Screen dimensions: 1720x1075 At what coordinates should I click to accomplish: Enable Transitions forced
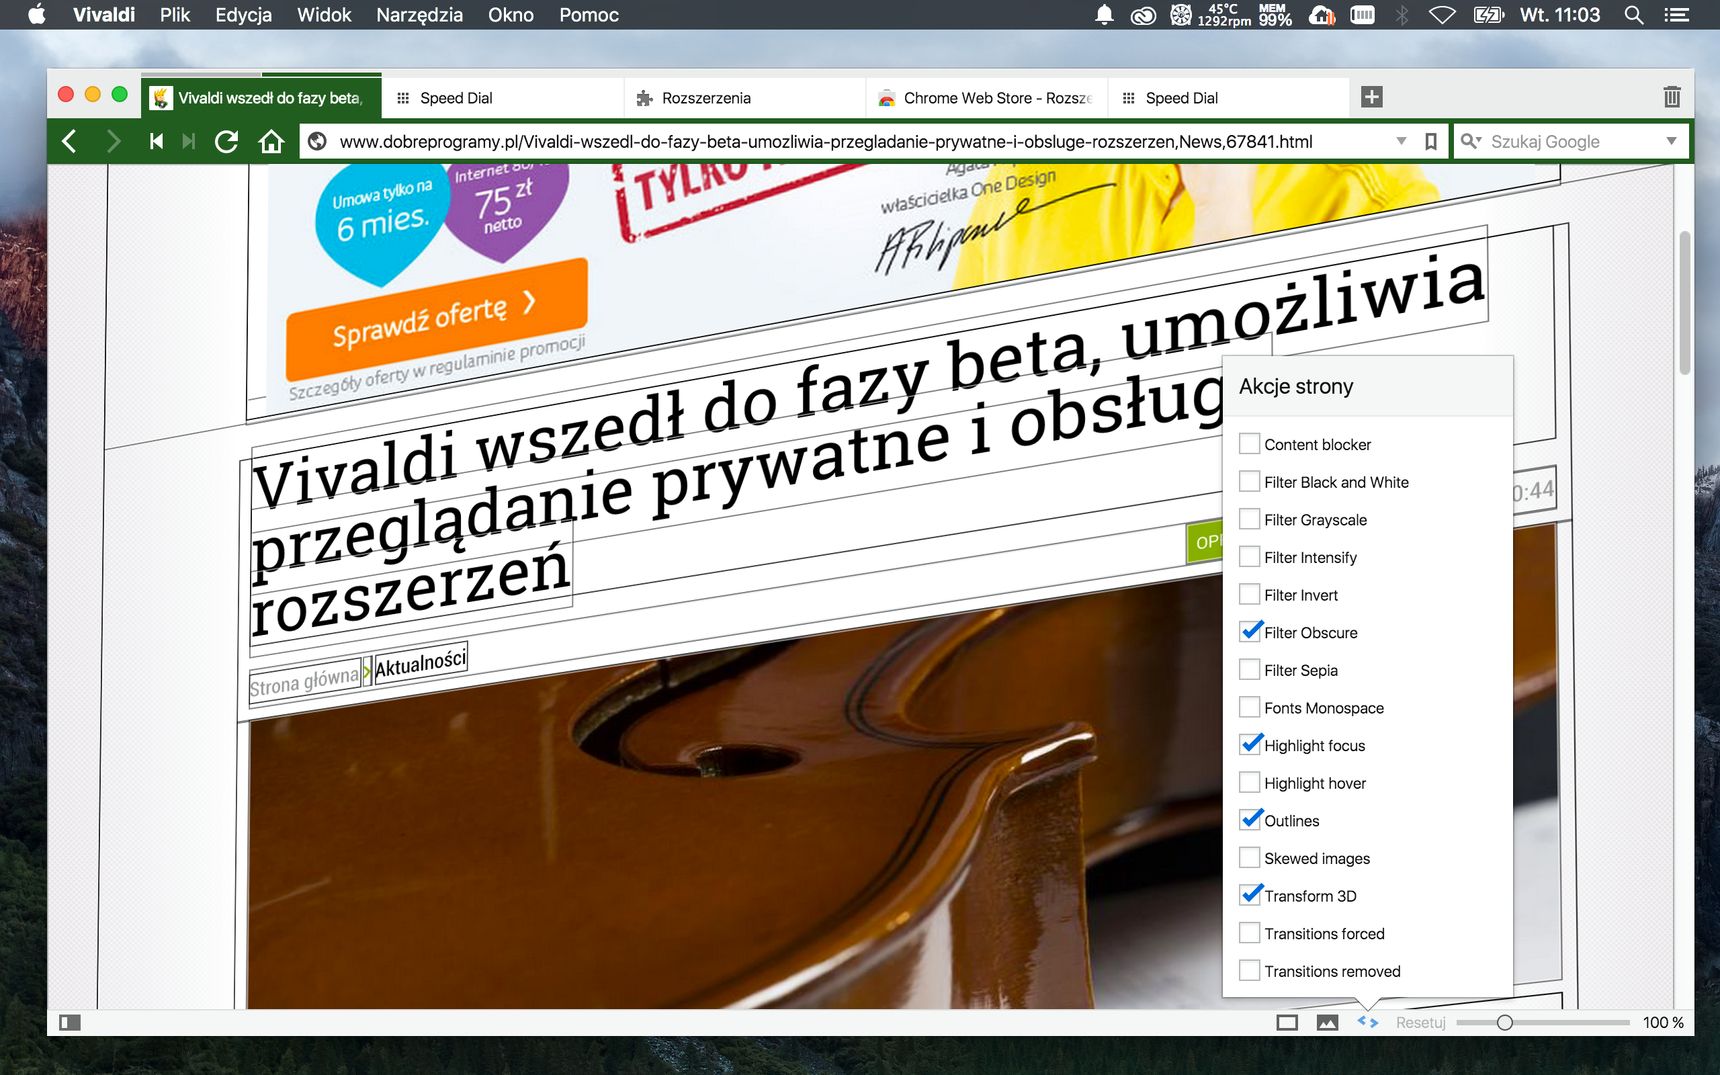[1250, 933]
